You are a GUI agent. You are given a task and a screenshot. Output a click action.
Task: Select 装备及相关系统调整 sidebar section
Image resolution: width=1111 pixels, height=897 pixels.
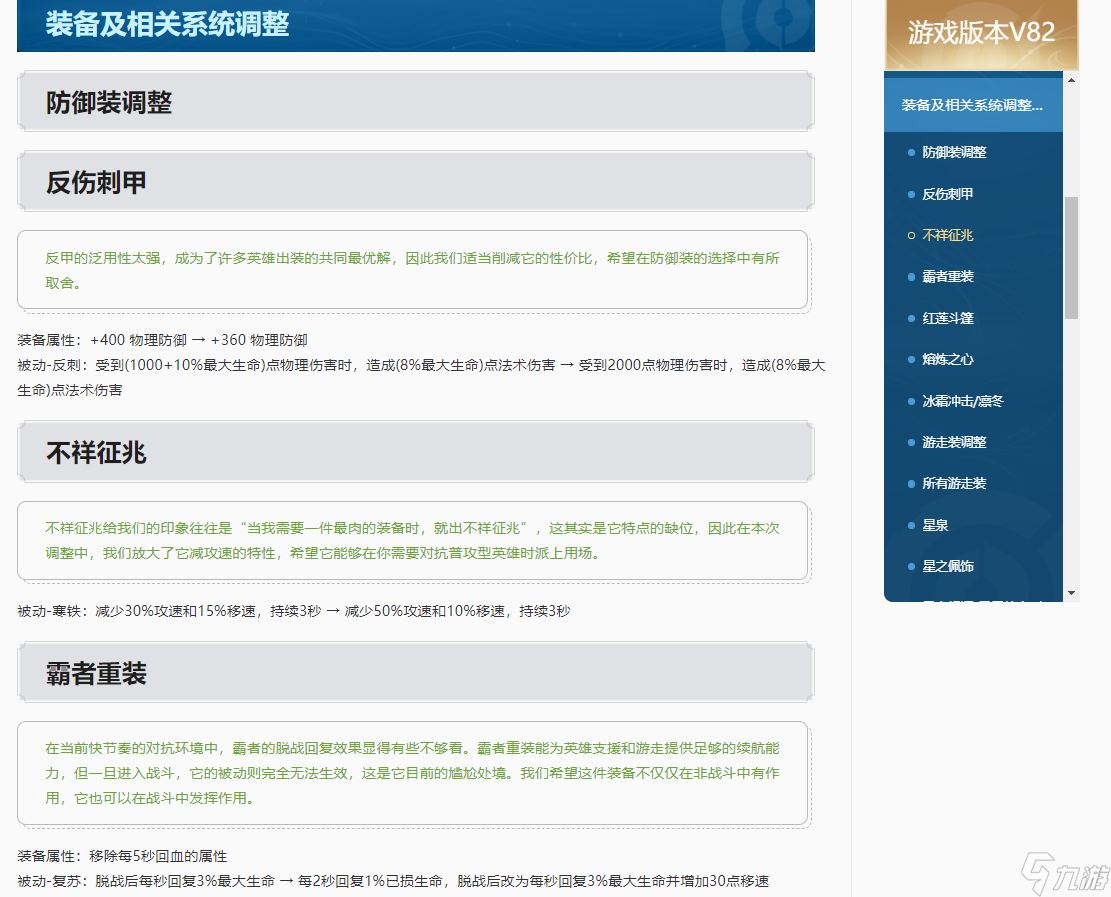click(x=972, y=105)
